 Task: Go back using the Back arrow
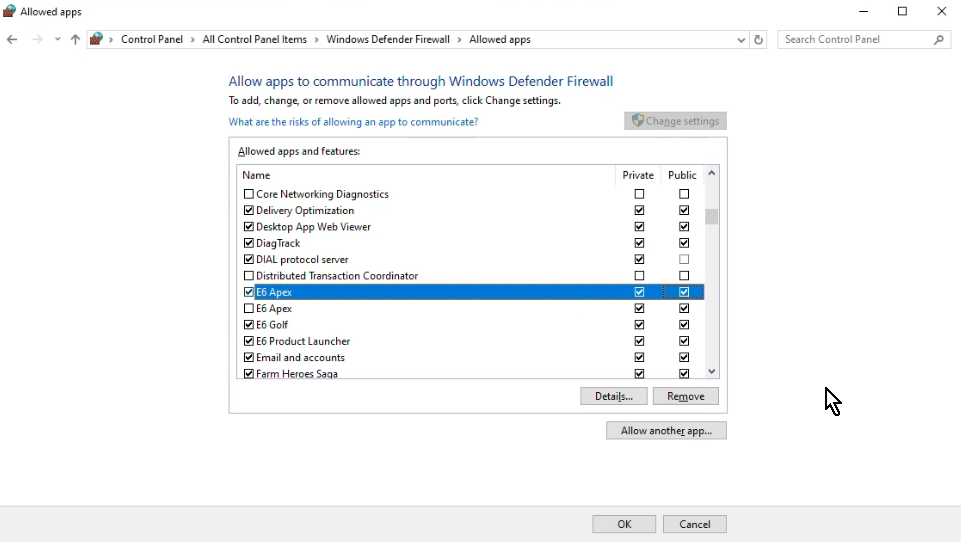[x=12, y=39]
